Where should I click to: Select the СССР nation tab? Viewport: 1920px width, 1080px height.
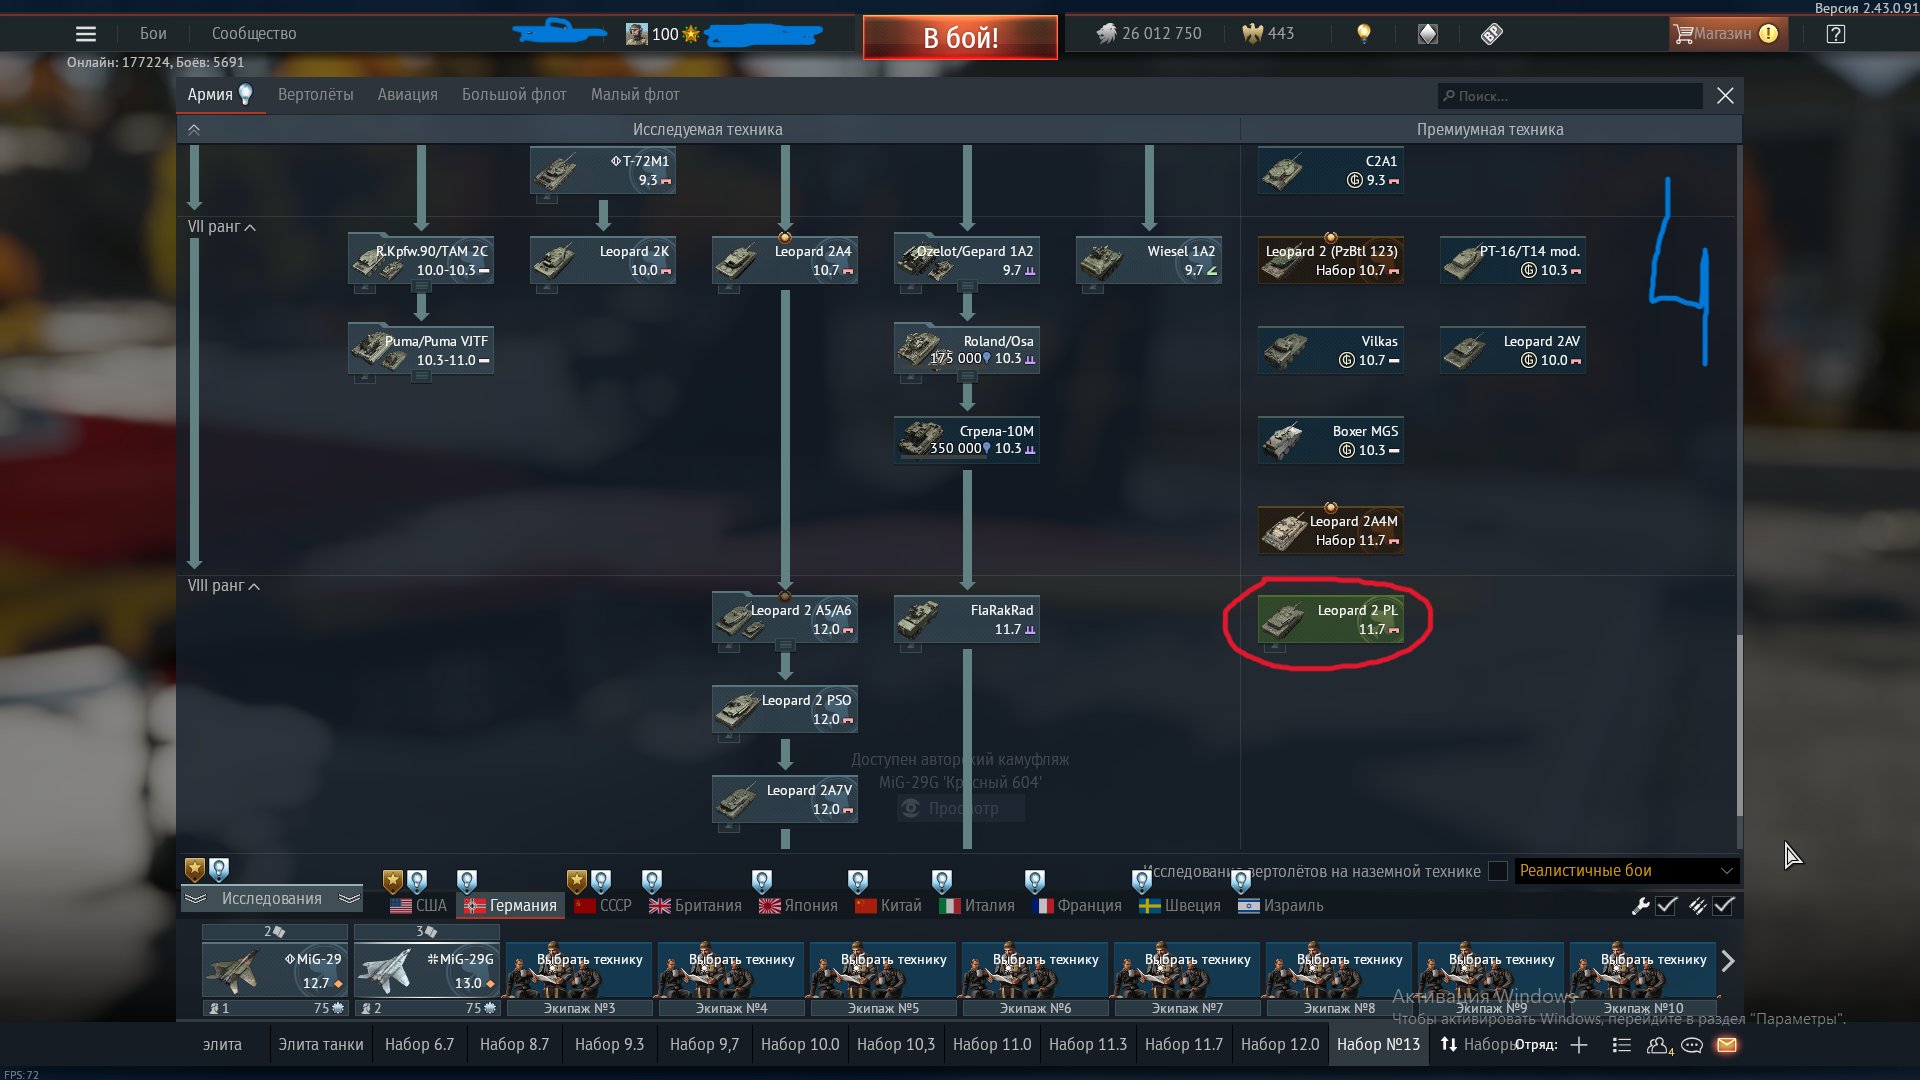pos(603,906)
